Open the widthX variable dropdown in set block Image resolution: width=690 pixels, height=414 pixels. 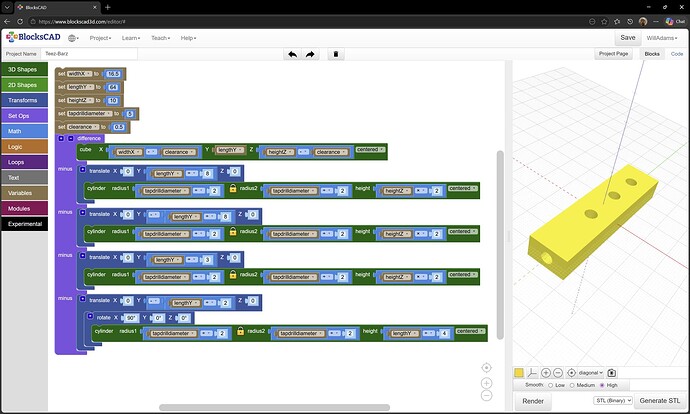80,73
